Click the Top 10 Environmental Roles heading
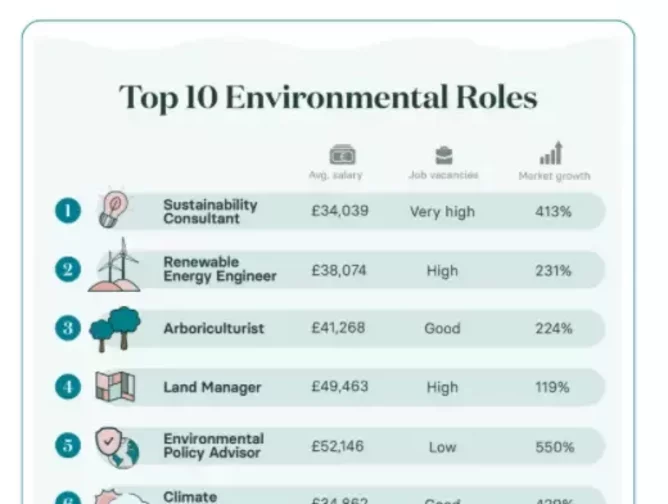The height and width of the screenshot is (504, 668). pos(328,98)
